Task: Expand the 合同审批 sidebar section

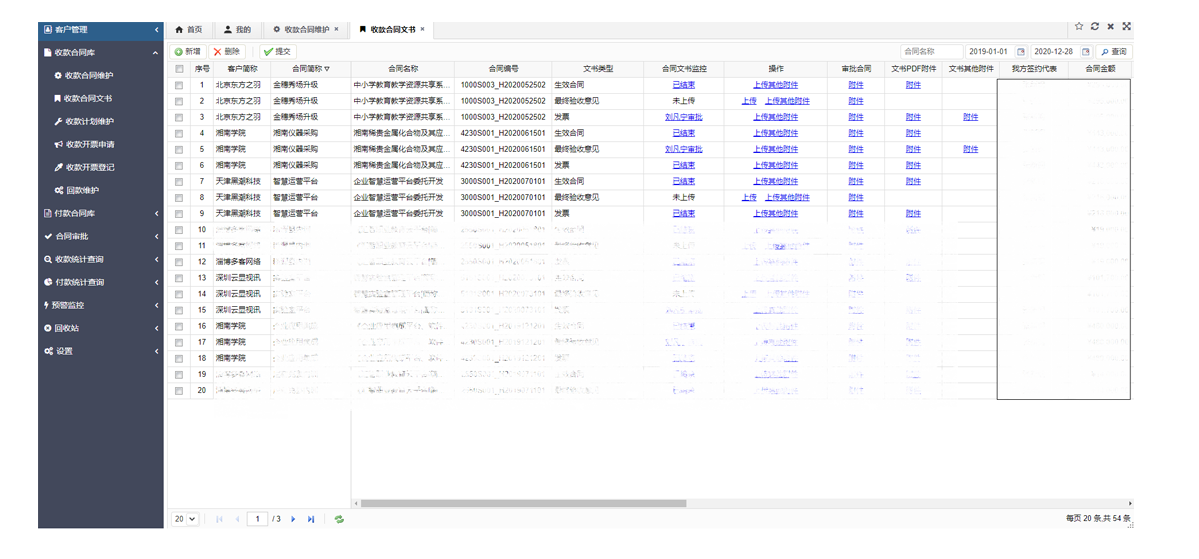Action: point(100,236)
